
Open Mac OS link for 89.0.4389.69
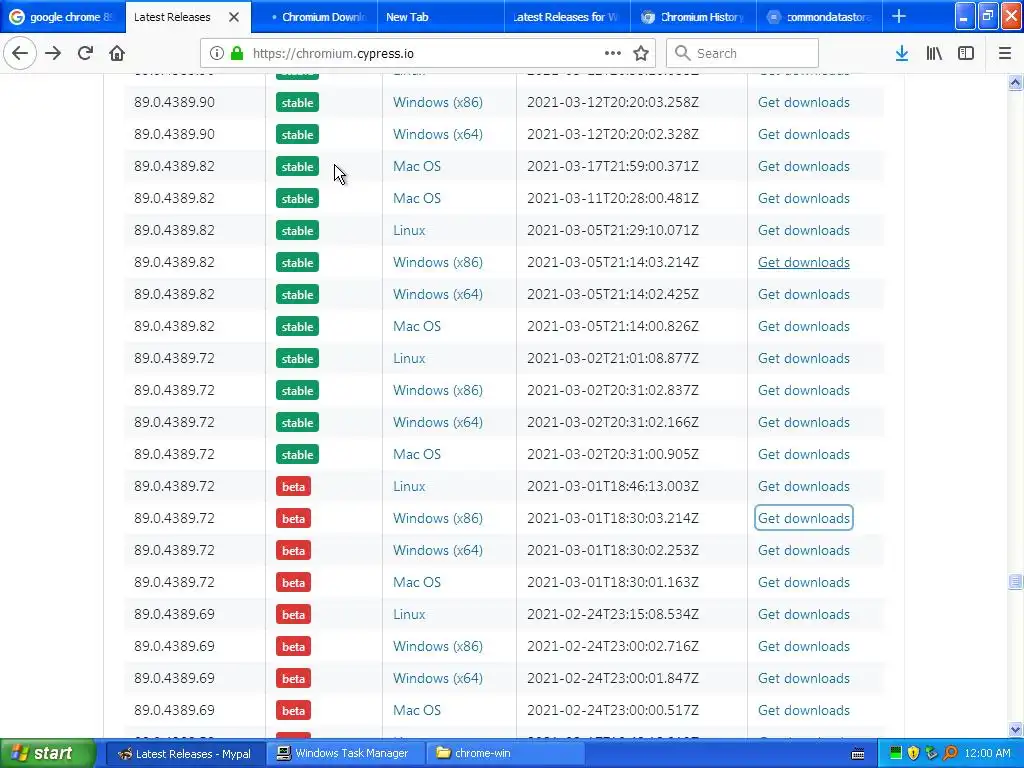click(x=417, y=711)
